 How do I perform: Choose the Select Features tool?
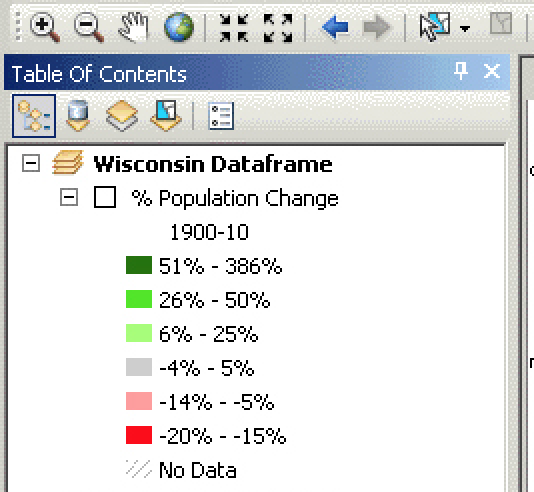click(x=435, y=27)
